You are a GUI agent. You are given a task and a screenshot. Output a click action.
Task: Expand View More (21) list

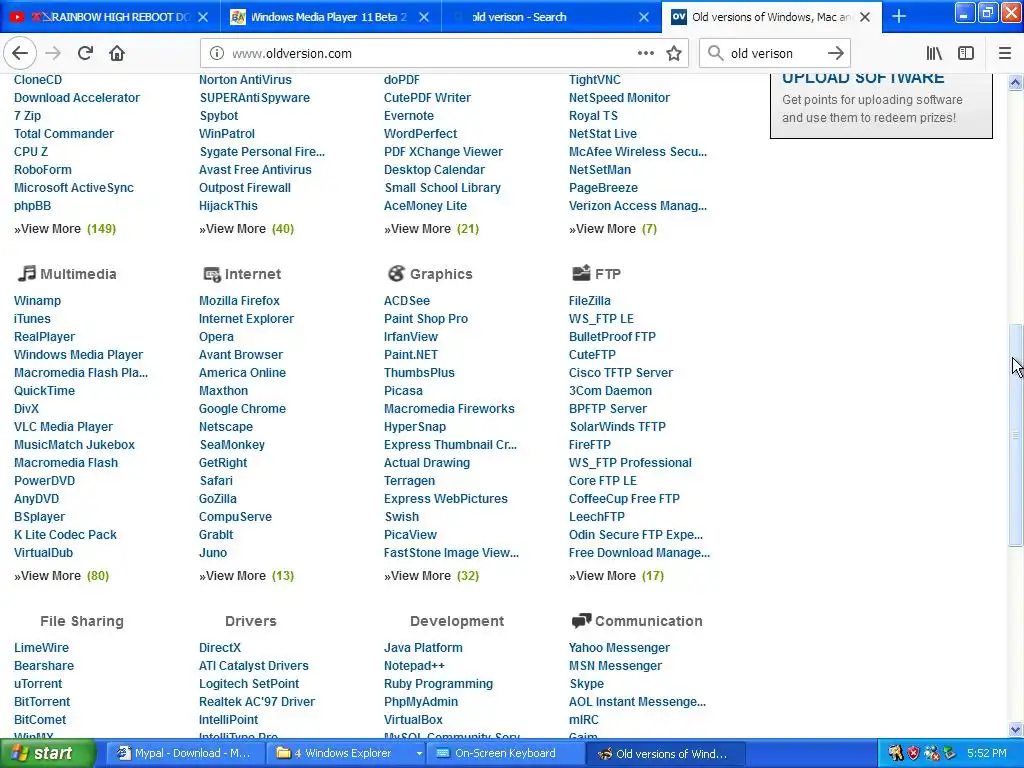pyautogui.click(x=431, y=229)
